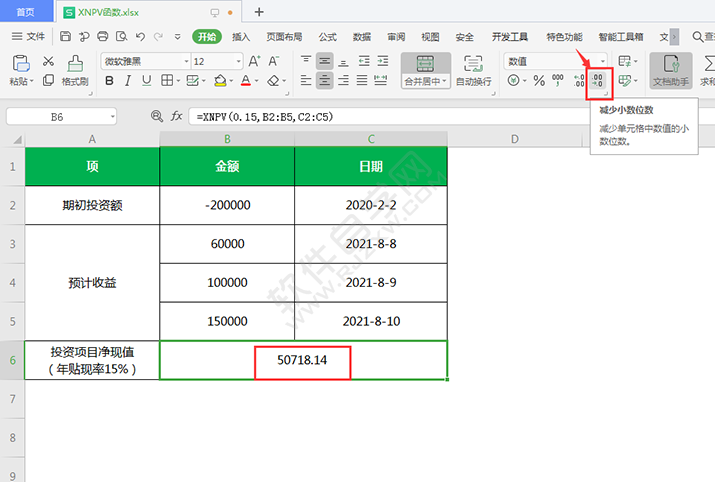Toggle Bottom vertical alignment
This screenshot has height=482, width=715.
[x=343, y=61]
